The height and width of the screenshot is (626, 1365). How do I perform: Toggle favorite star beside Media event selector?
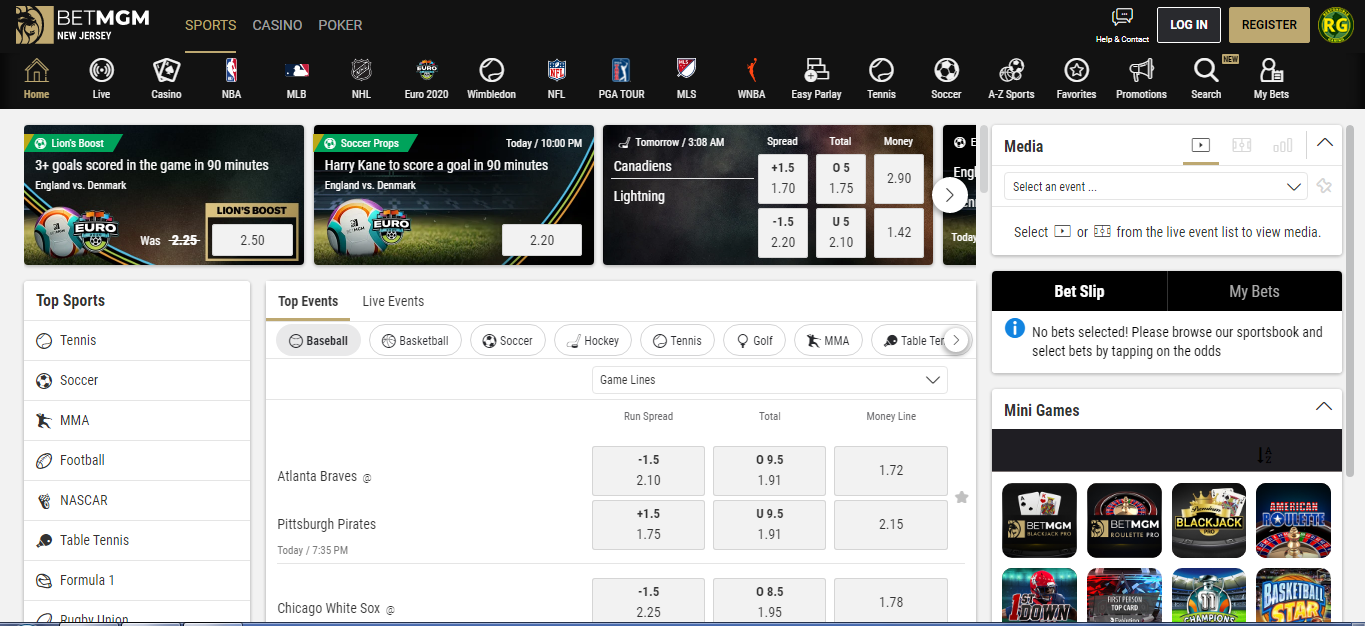tap(1324, 186)
